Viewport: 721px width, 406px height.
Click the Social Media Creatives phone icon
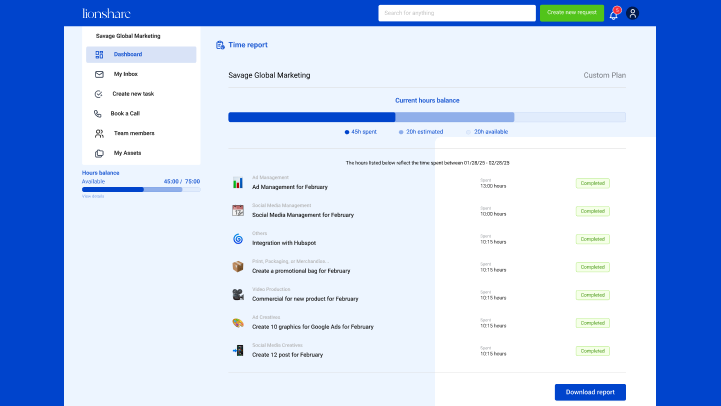point(238,351)
